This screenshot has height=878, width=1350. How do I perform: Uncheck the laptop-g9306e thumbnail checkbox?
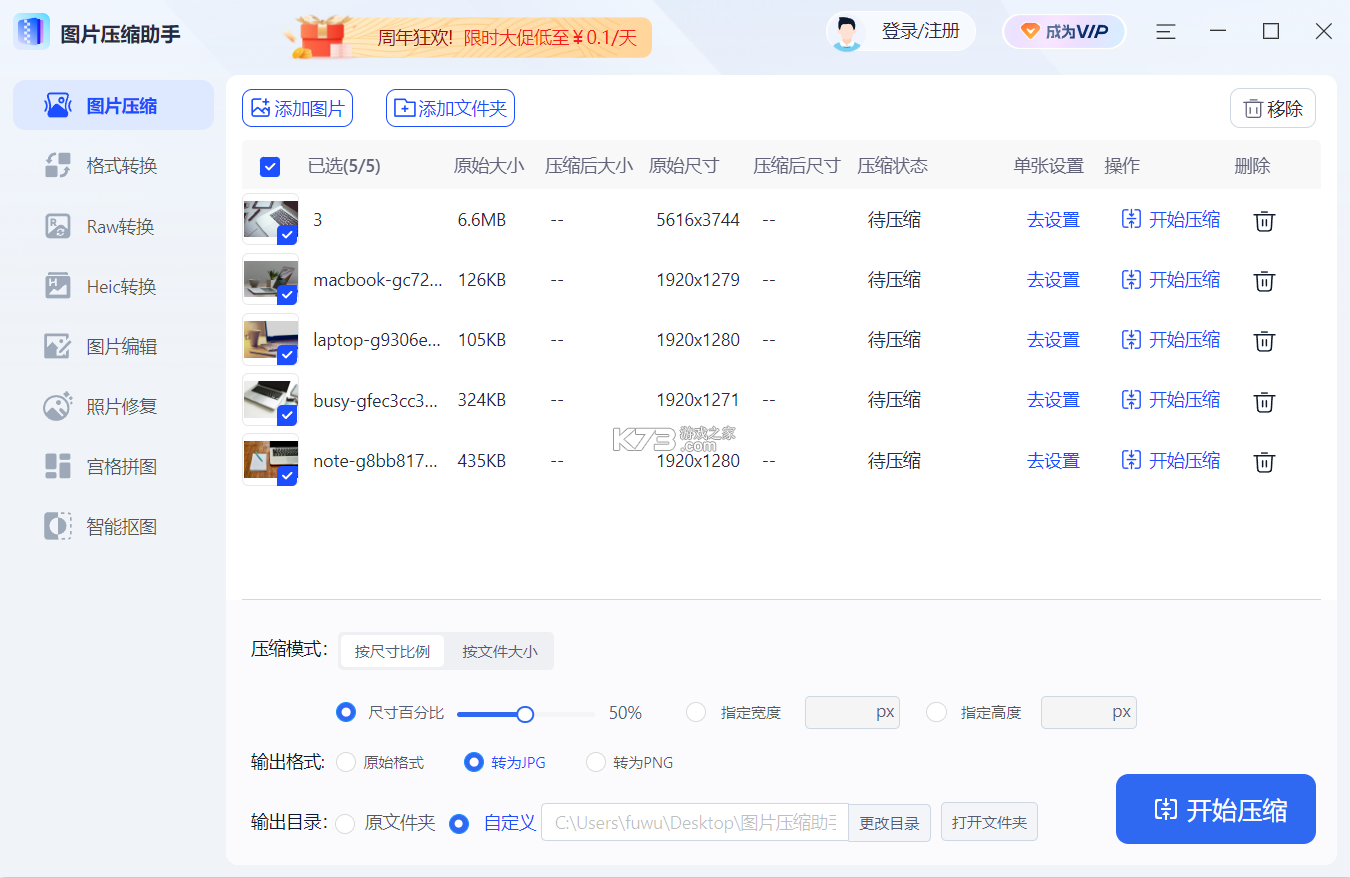(287, 355)
